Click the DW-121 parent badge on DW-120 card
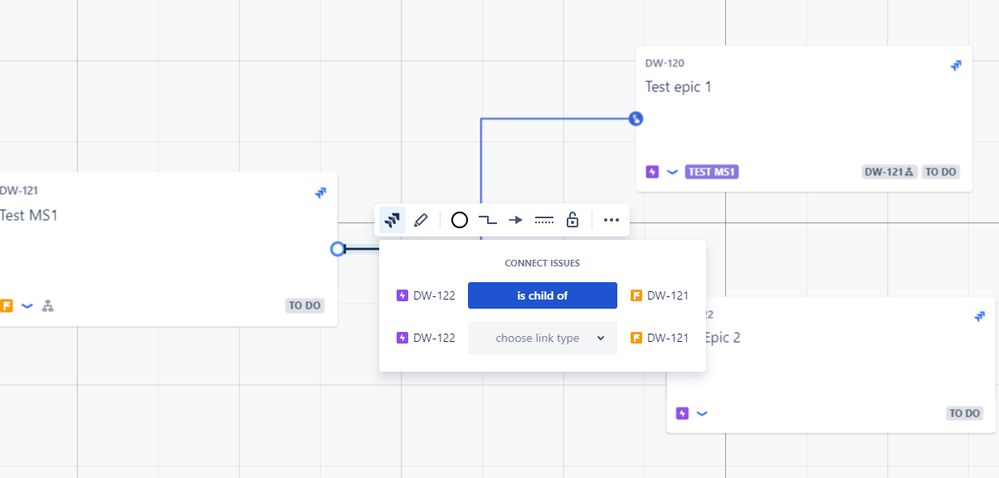999x478 pixels. [x=889, y=172]
